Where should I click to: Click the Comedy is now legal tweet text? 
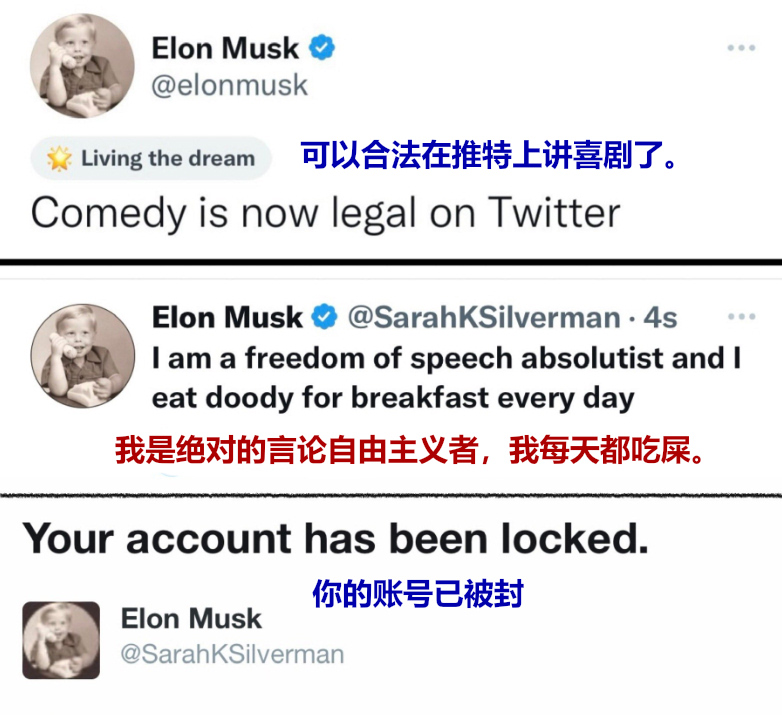click(x=326, y=213)
